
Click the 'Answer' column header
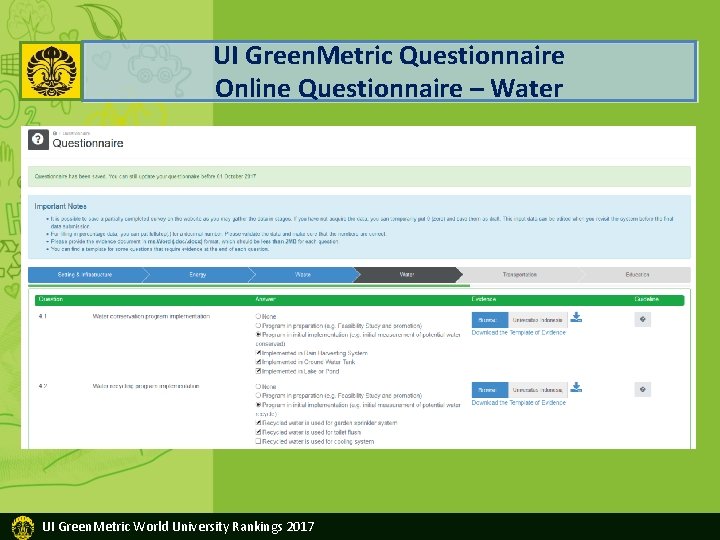click(x=265, y=299)
